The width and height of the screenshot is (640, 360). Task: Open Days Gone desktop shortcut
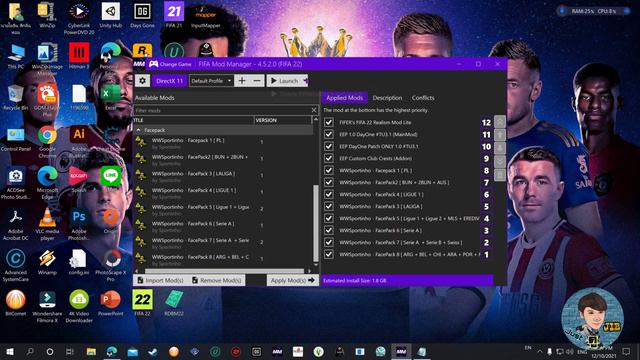[x=142, y=15]
